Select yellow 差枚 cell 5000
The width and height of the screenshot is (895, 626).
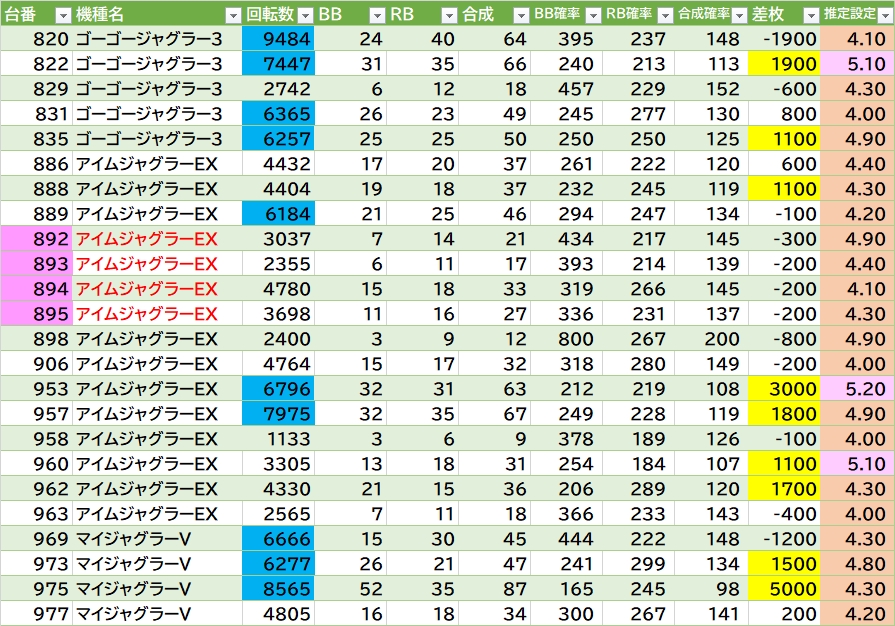784,589
